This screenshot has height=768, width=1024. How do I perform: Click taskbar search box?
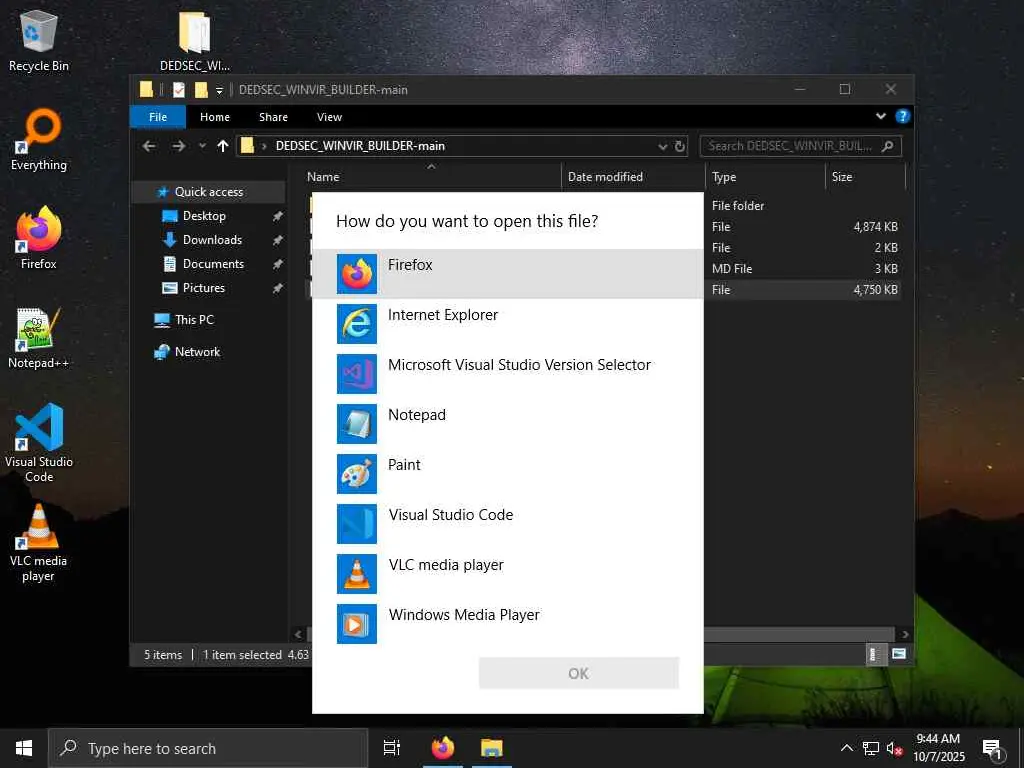coord(208,748)
